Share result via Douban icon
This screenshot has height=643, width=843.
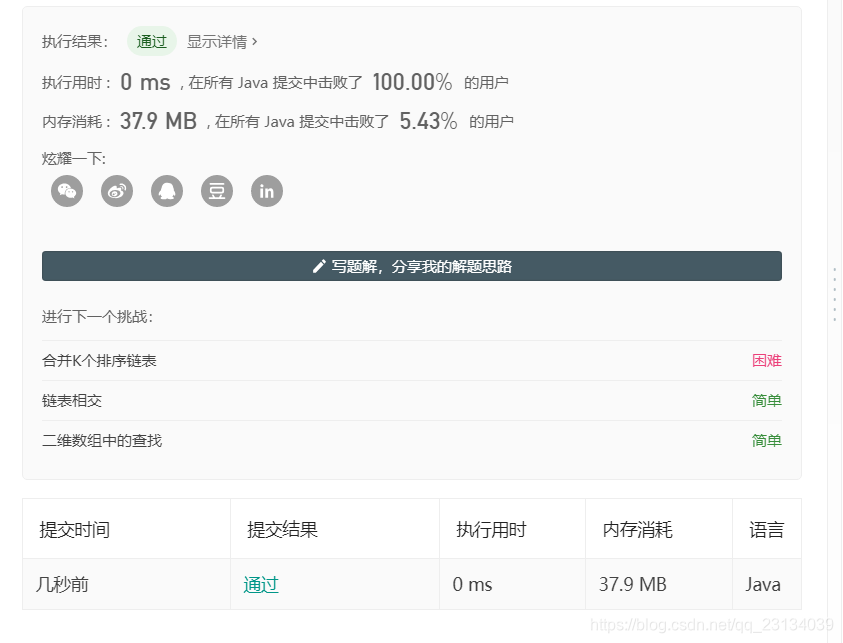217,191
